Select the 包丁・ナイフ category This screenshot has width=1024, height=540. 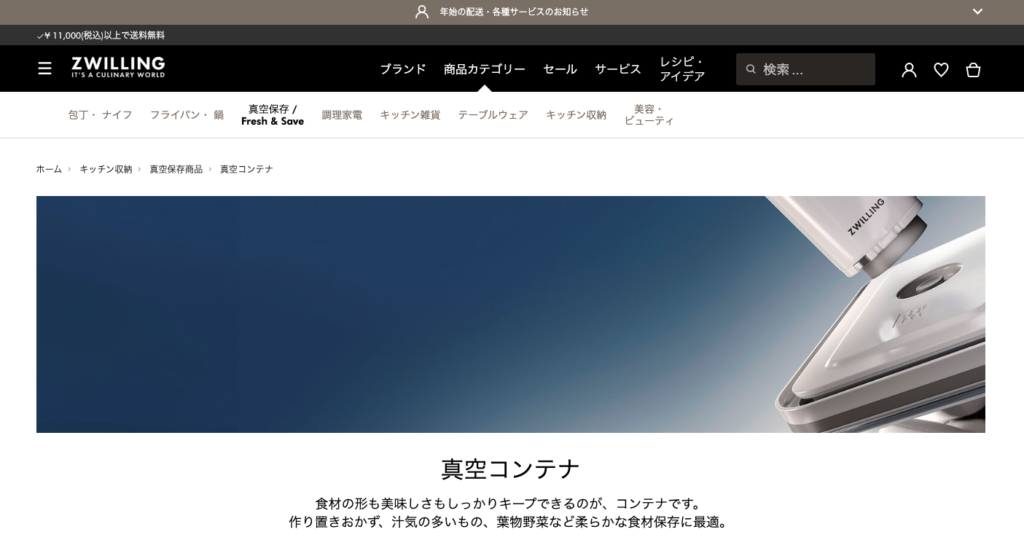click(x=100, y=115)
